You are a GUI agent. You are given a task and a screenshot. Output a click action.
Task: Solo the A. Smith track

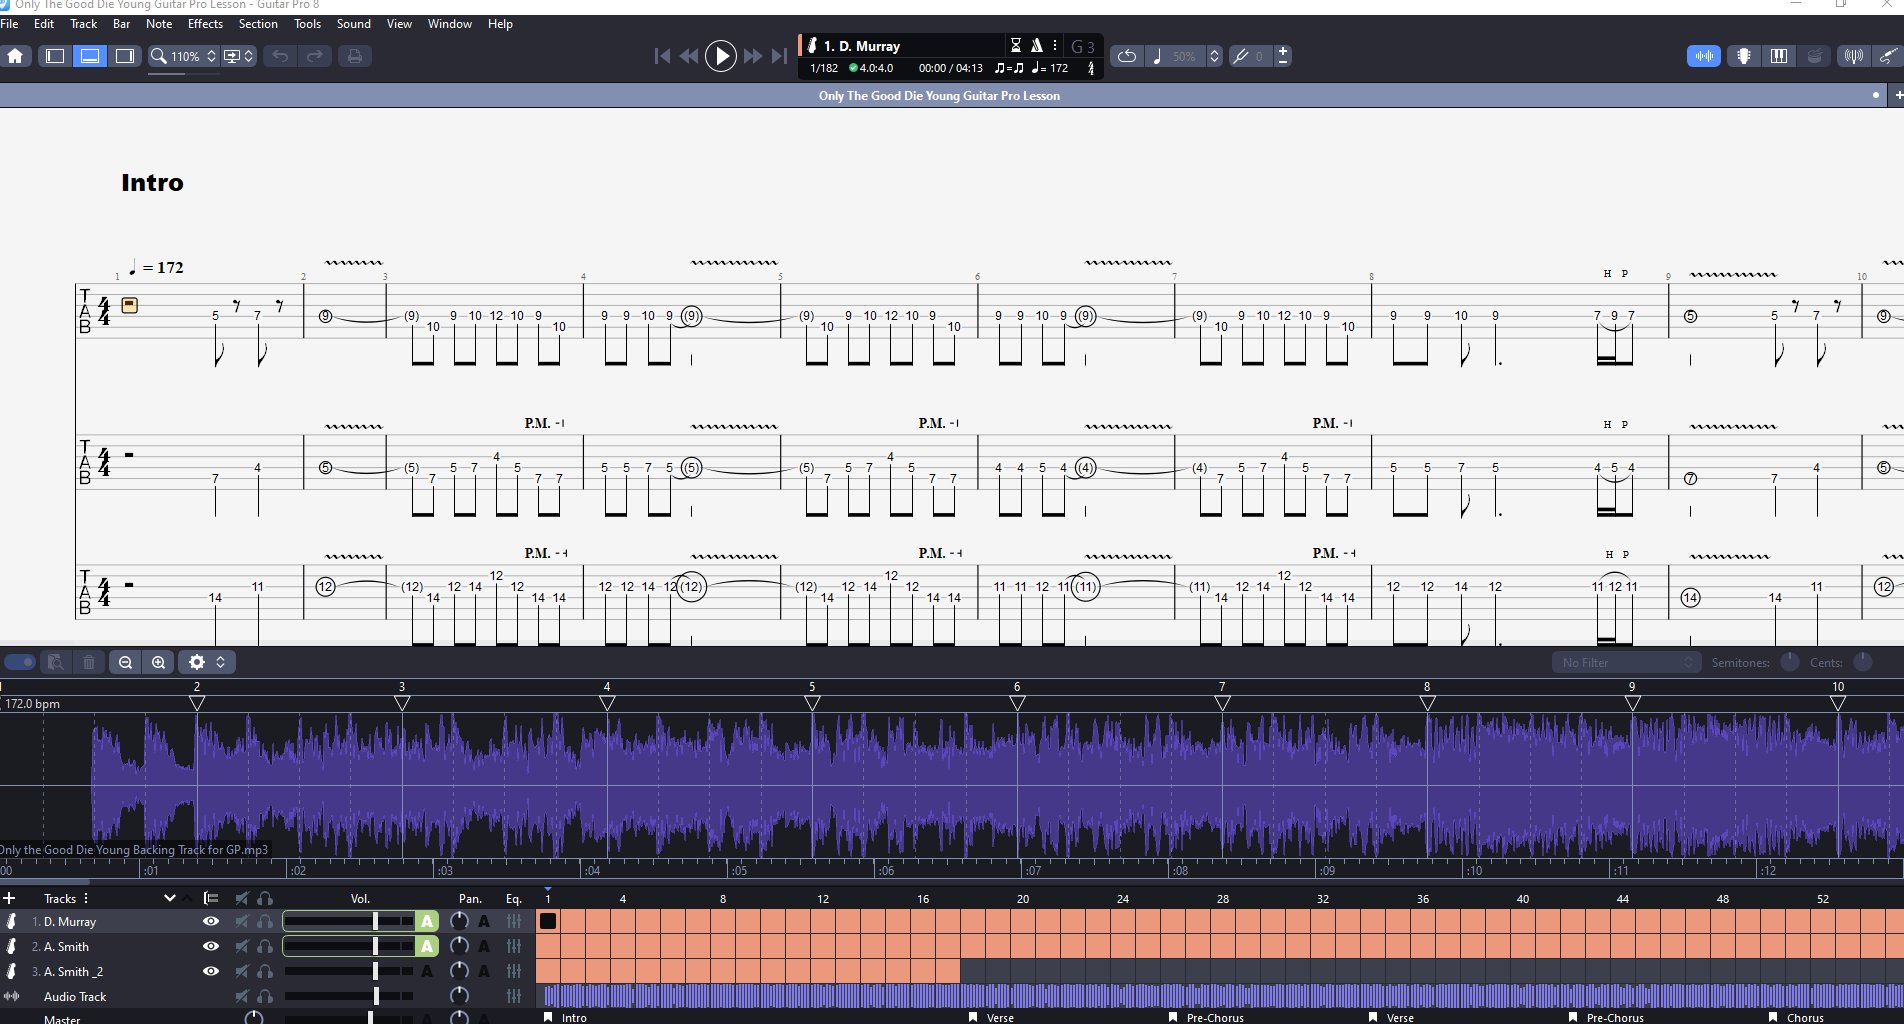coord(265,946)
